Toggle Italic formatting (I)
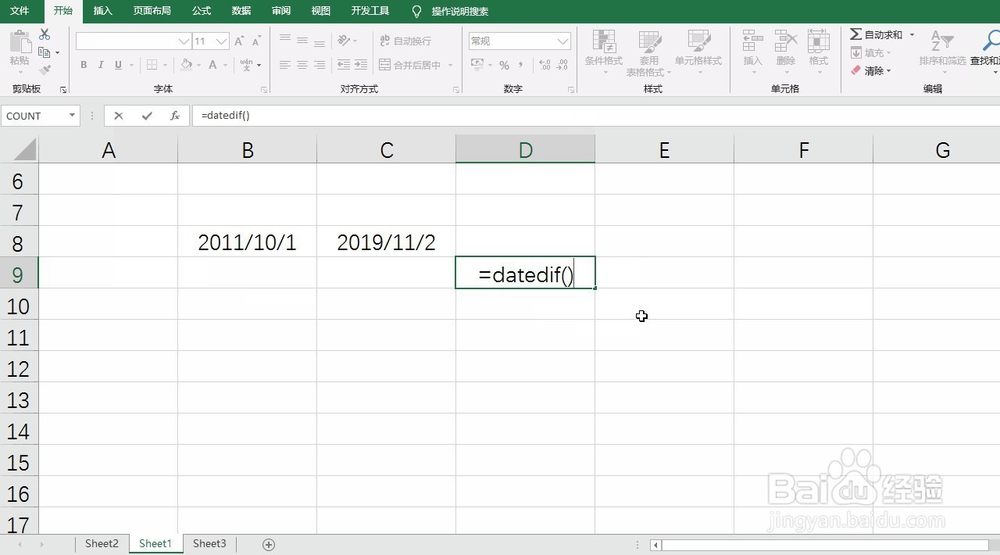Screen dimensions: 1000x555 [101, 64]
